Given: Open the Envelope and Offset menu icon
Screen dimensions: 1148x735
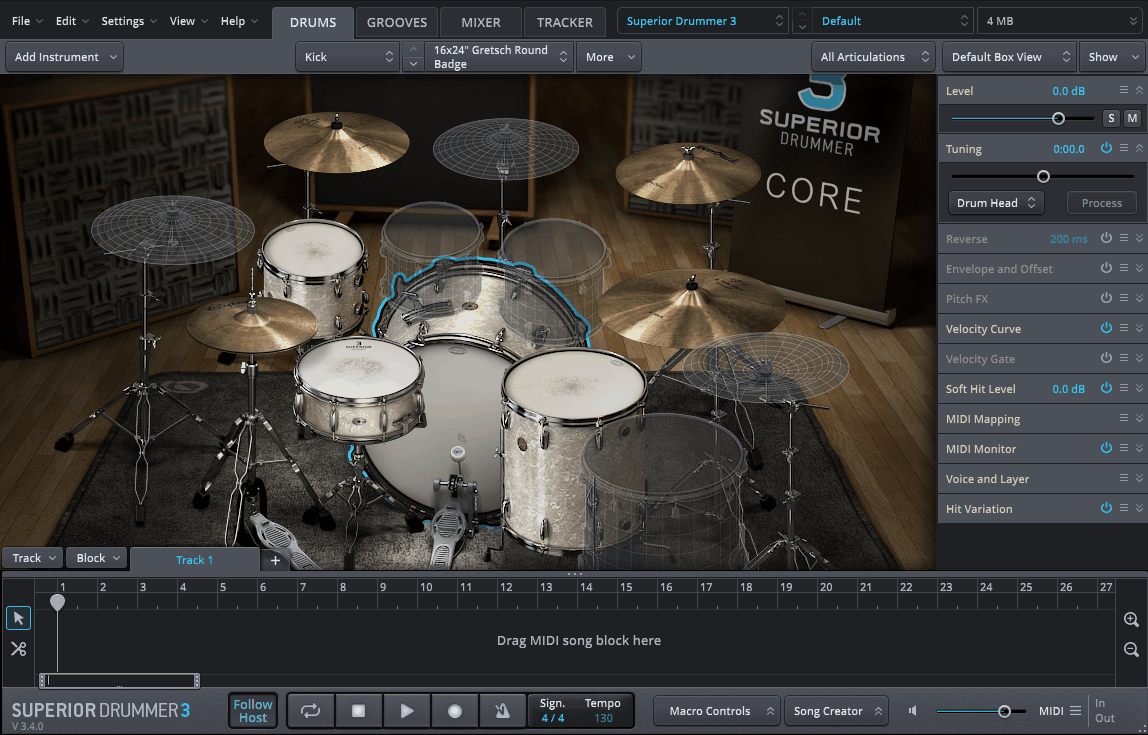Looking at the screenshot, I should 1124,268.
